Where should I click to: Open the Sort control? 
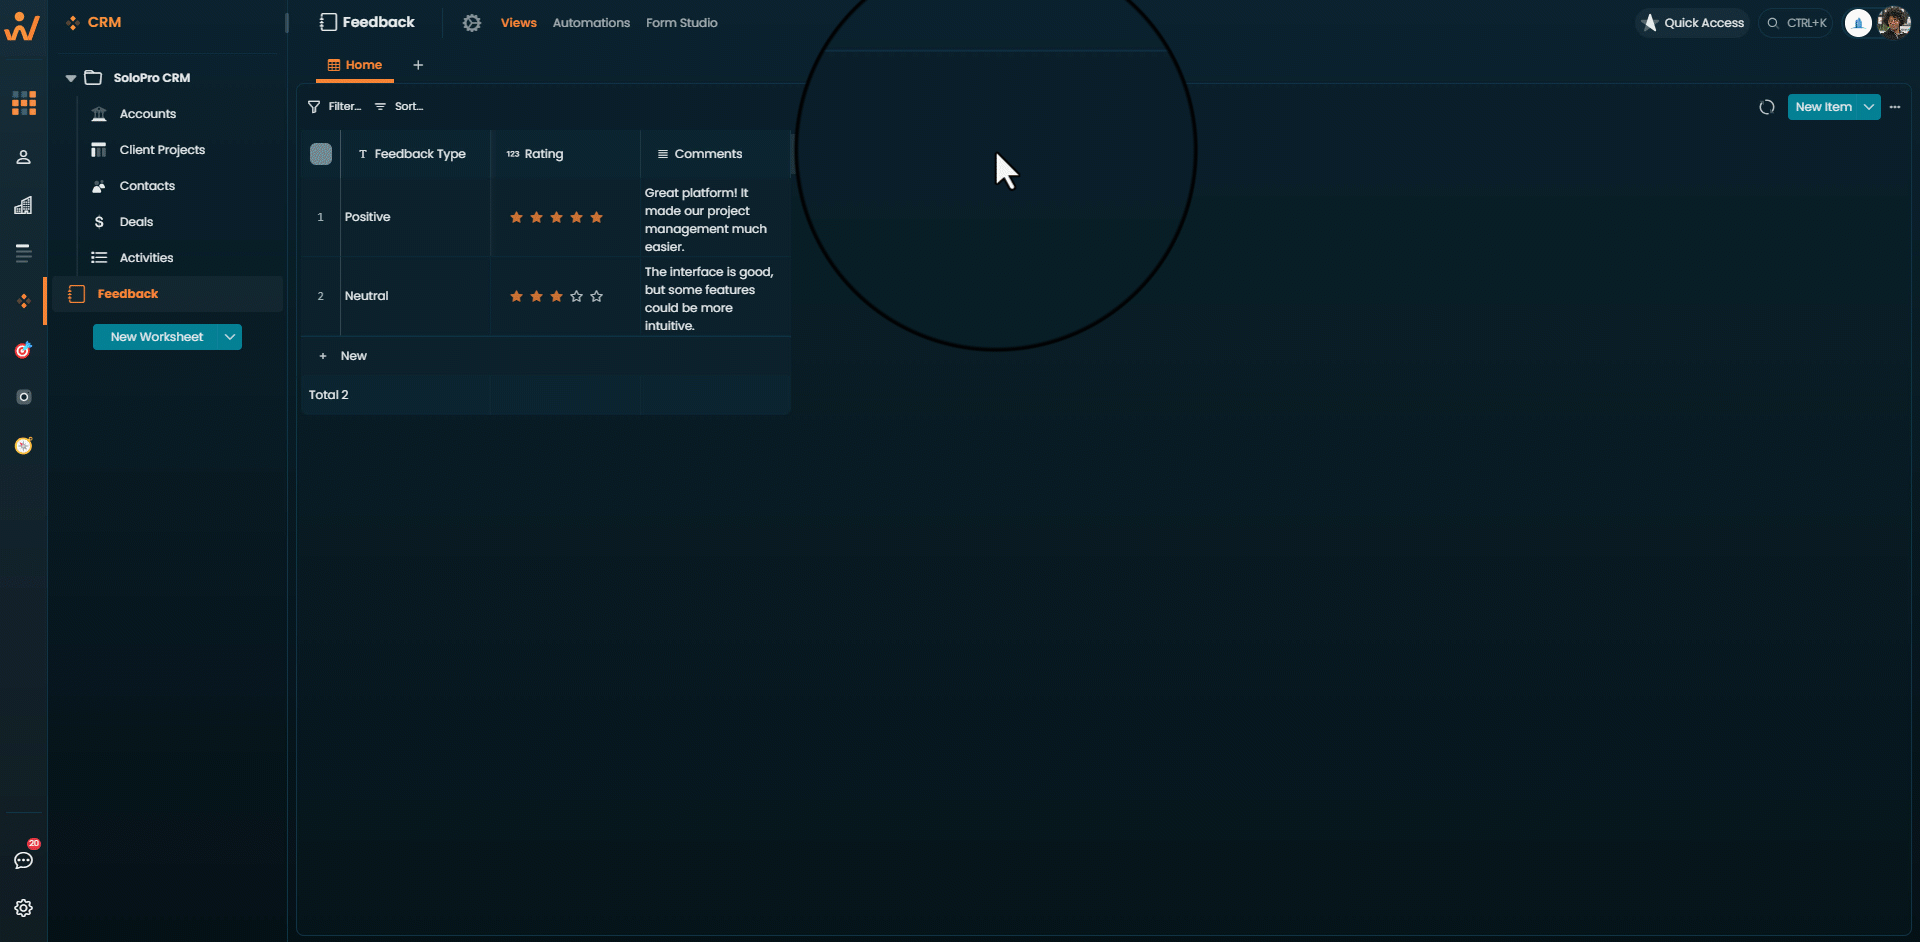pos(399,106)
